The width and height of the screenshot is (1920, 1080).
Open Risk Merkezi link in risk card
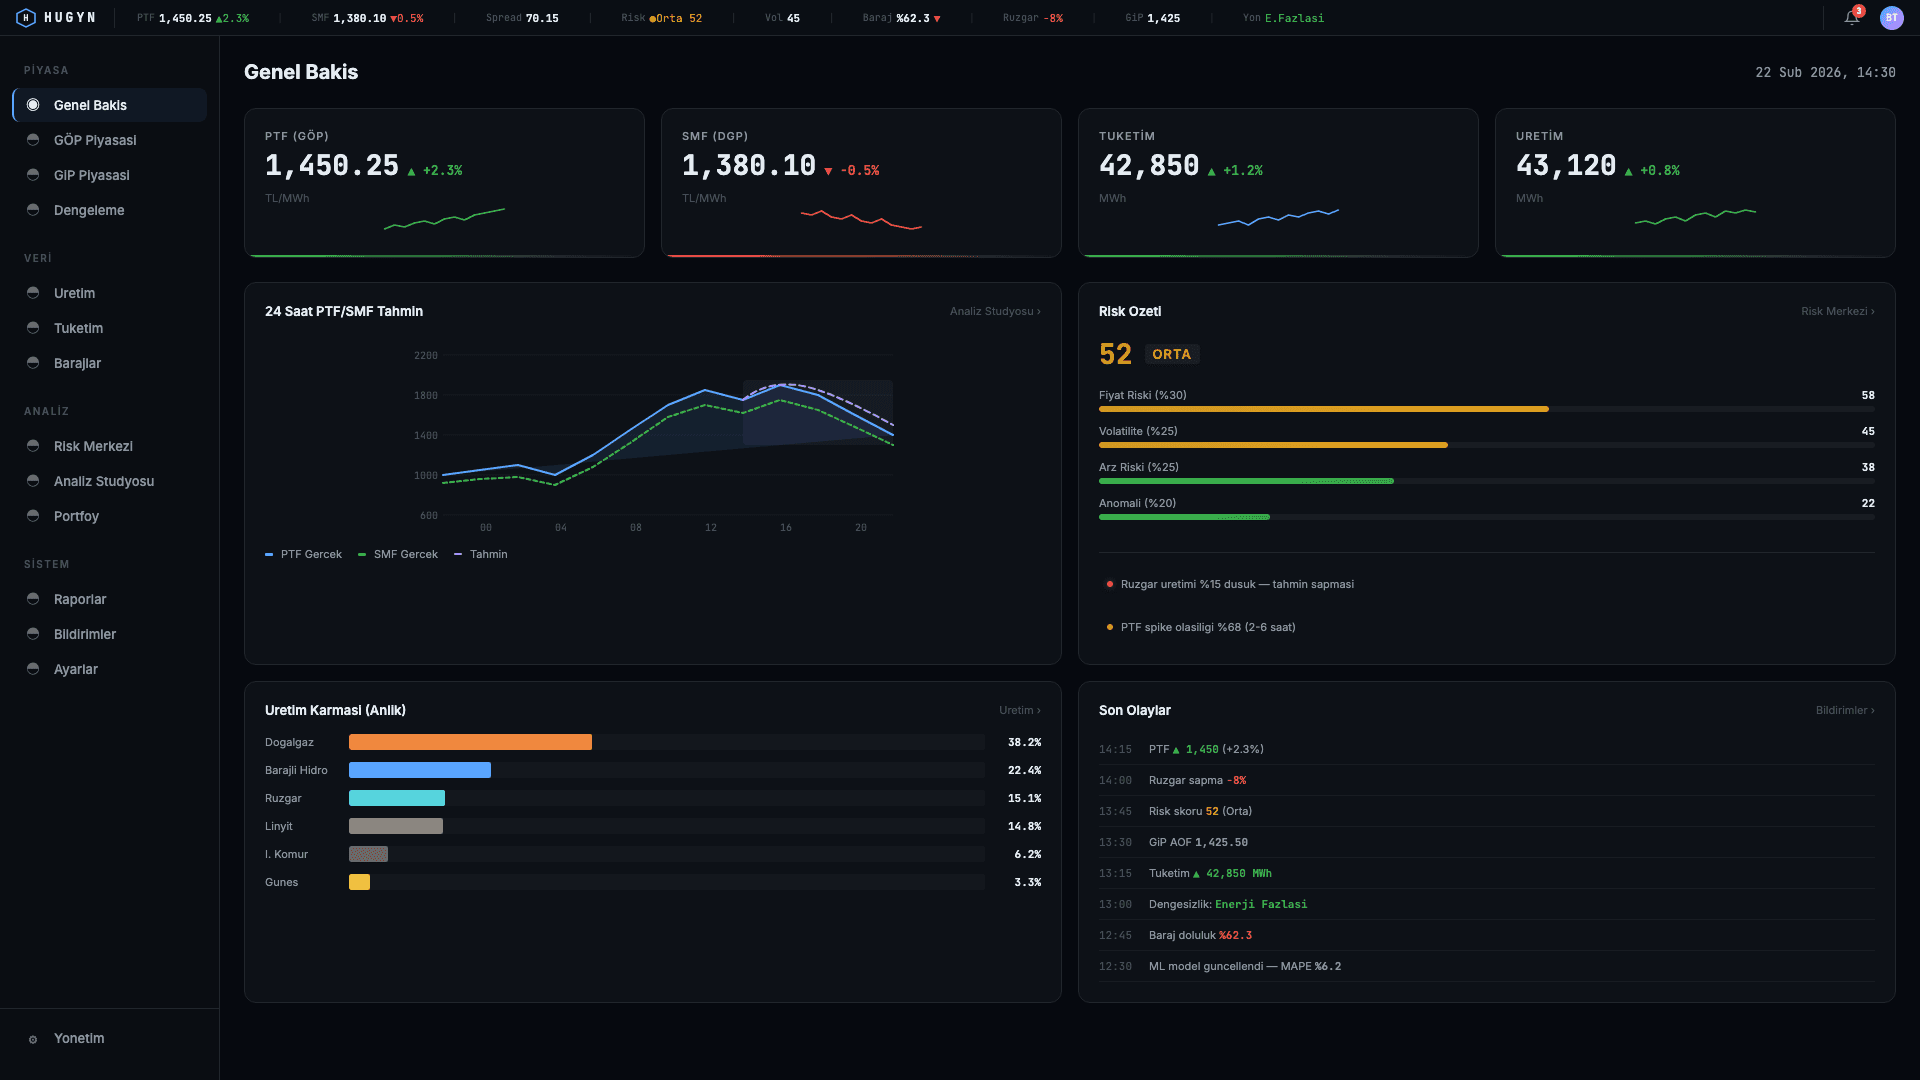click(x=1838, y=311)
